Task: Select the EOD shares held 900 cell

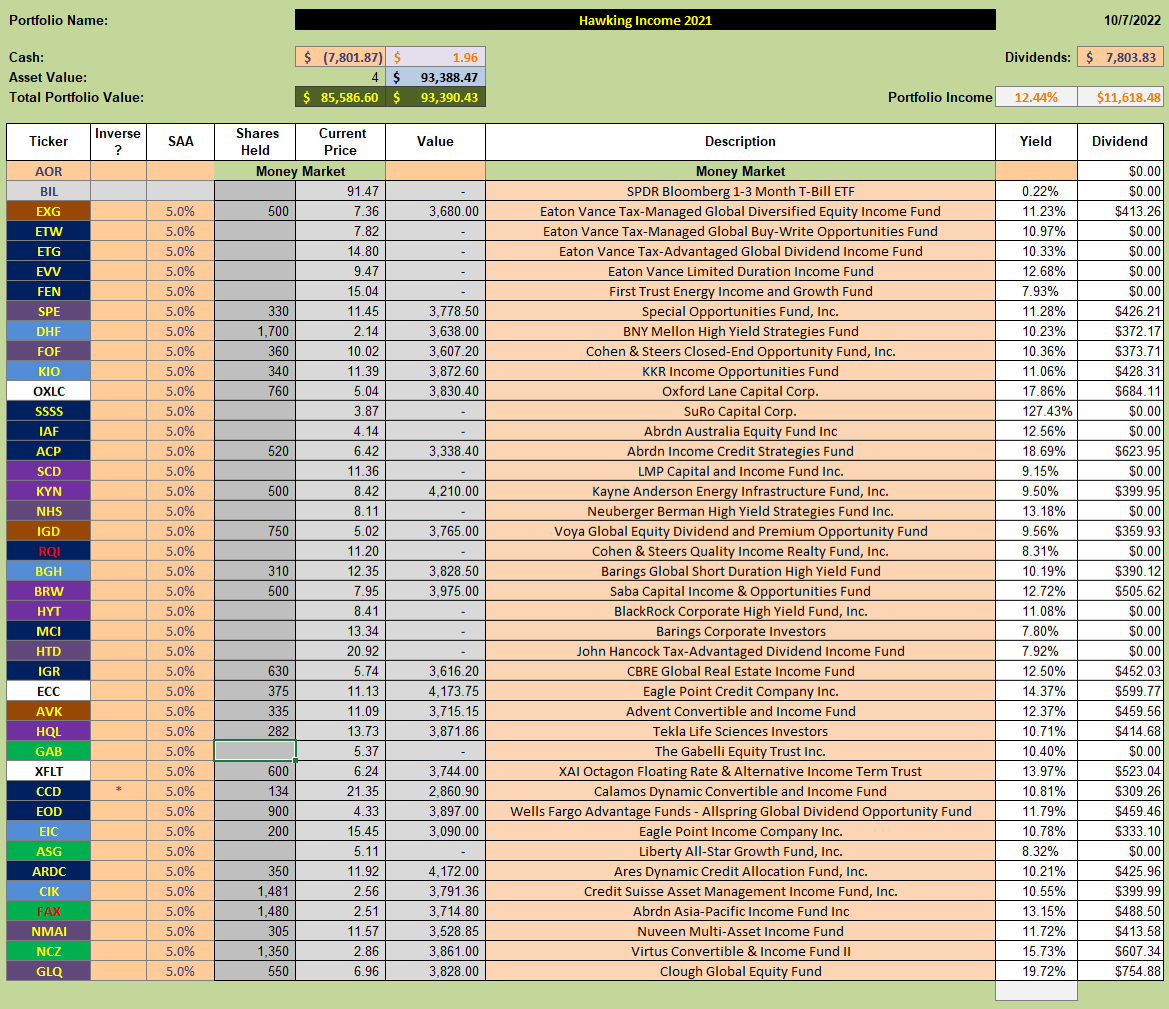Action: tap(255, 811)
